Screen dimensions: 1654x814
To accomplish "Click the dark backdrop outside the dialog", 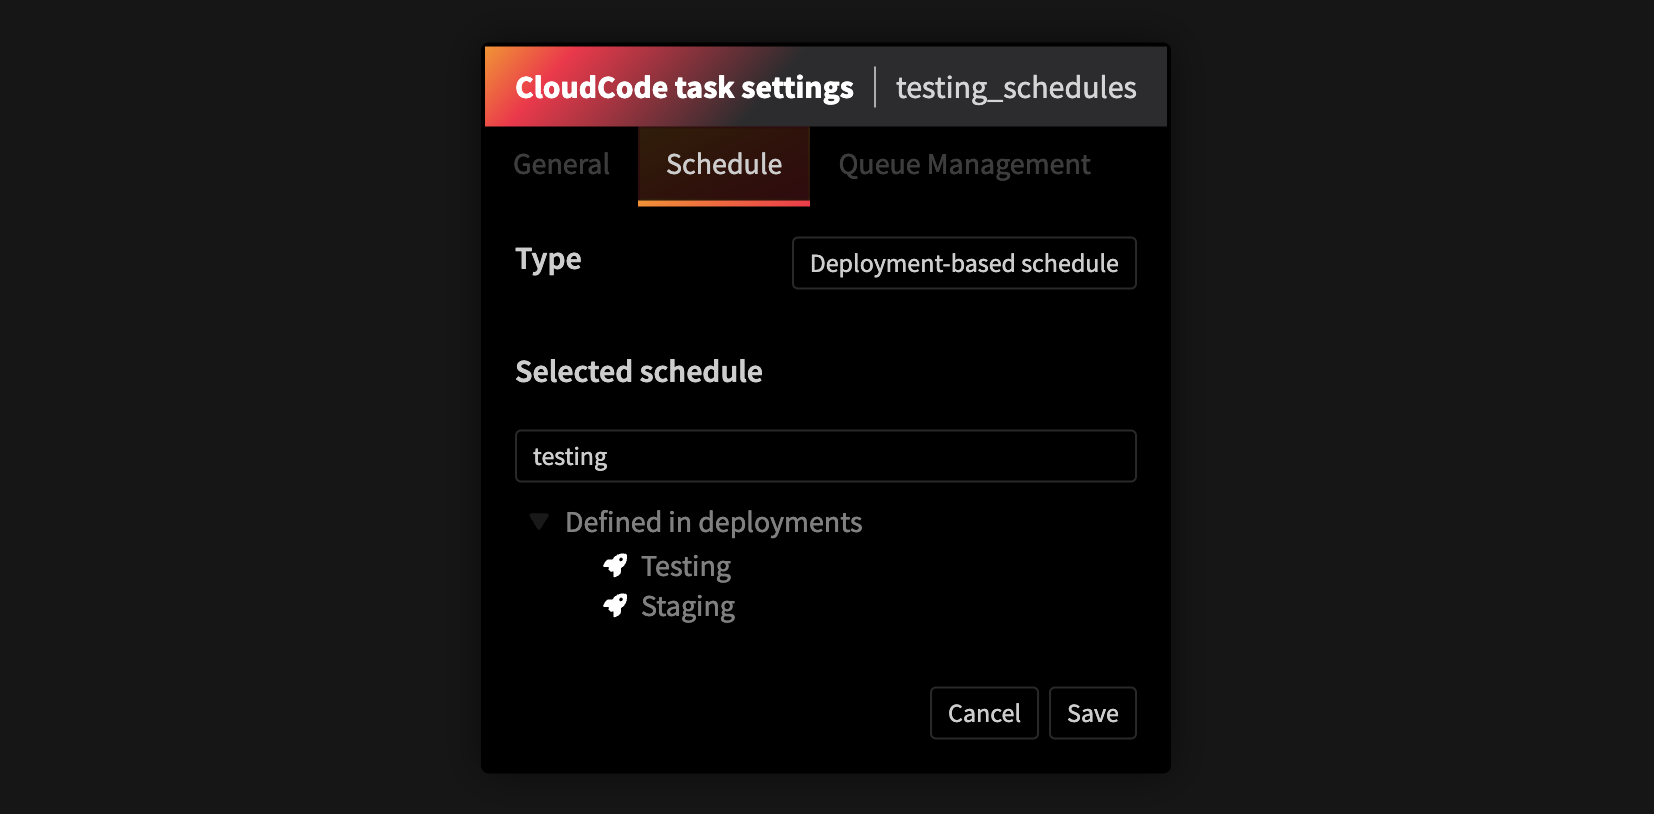I will [x=240, y=400].
